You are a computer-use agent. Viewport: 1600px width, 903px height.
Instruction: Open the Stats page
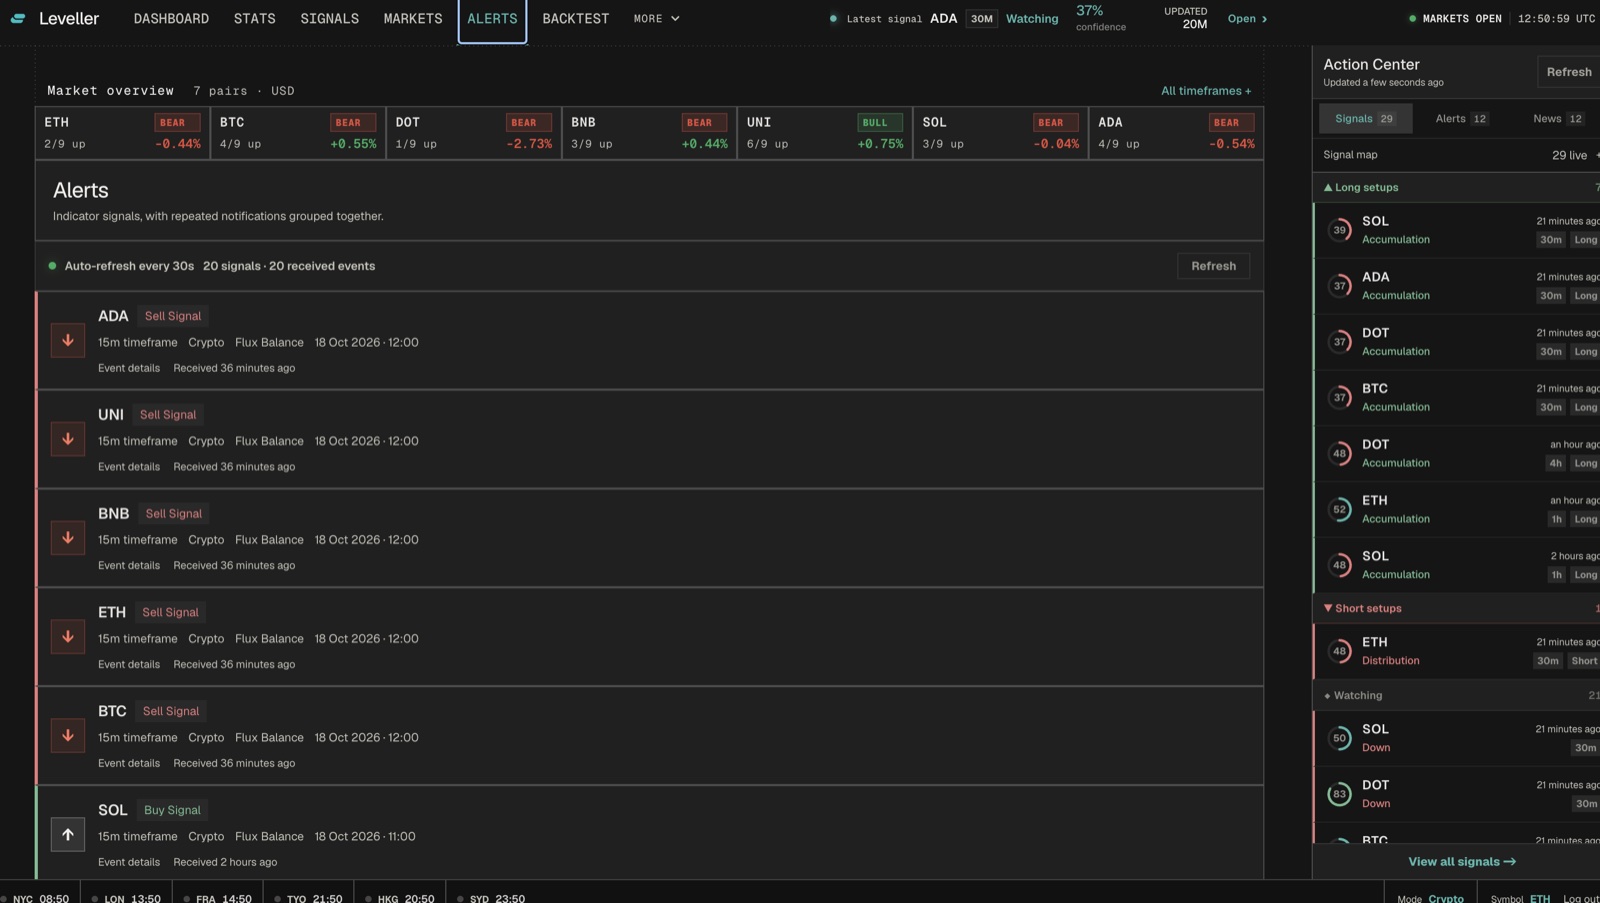255,19
